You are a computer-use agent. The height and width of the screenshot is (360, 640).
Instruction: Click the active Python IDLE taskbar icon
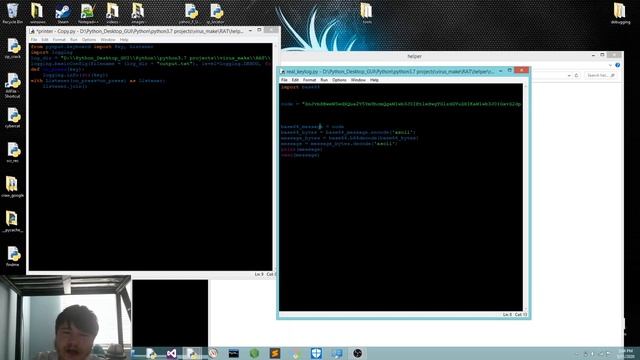pos(192,353)
